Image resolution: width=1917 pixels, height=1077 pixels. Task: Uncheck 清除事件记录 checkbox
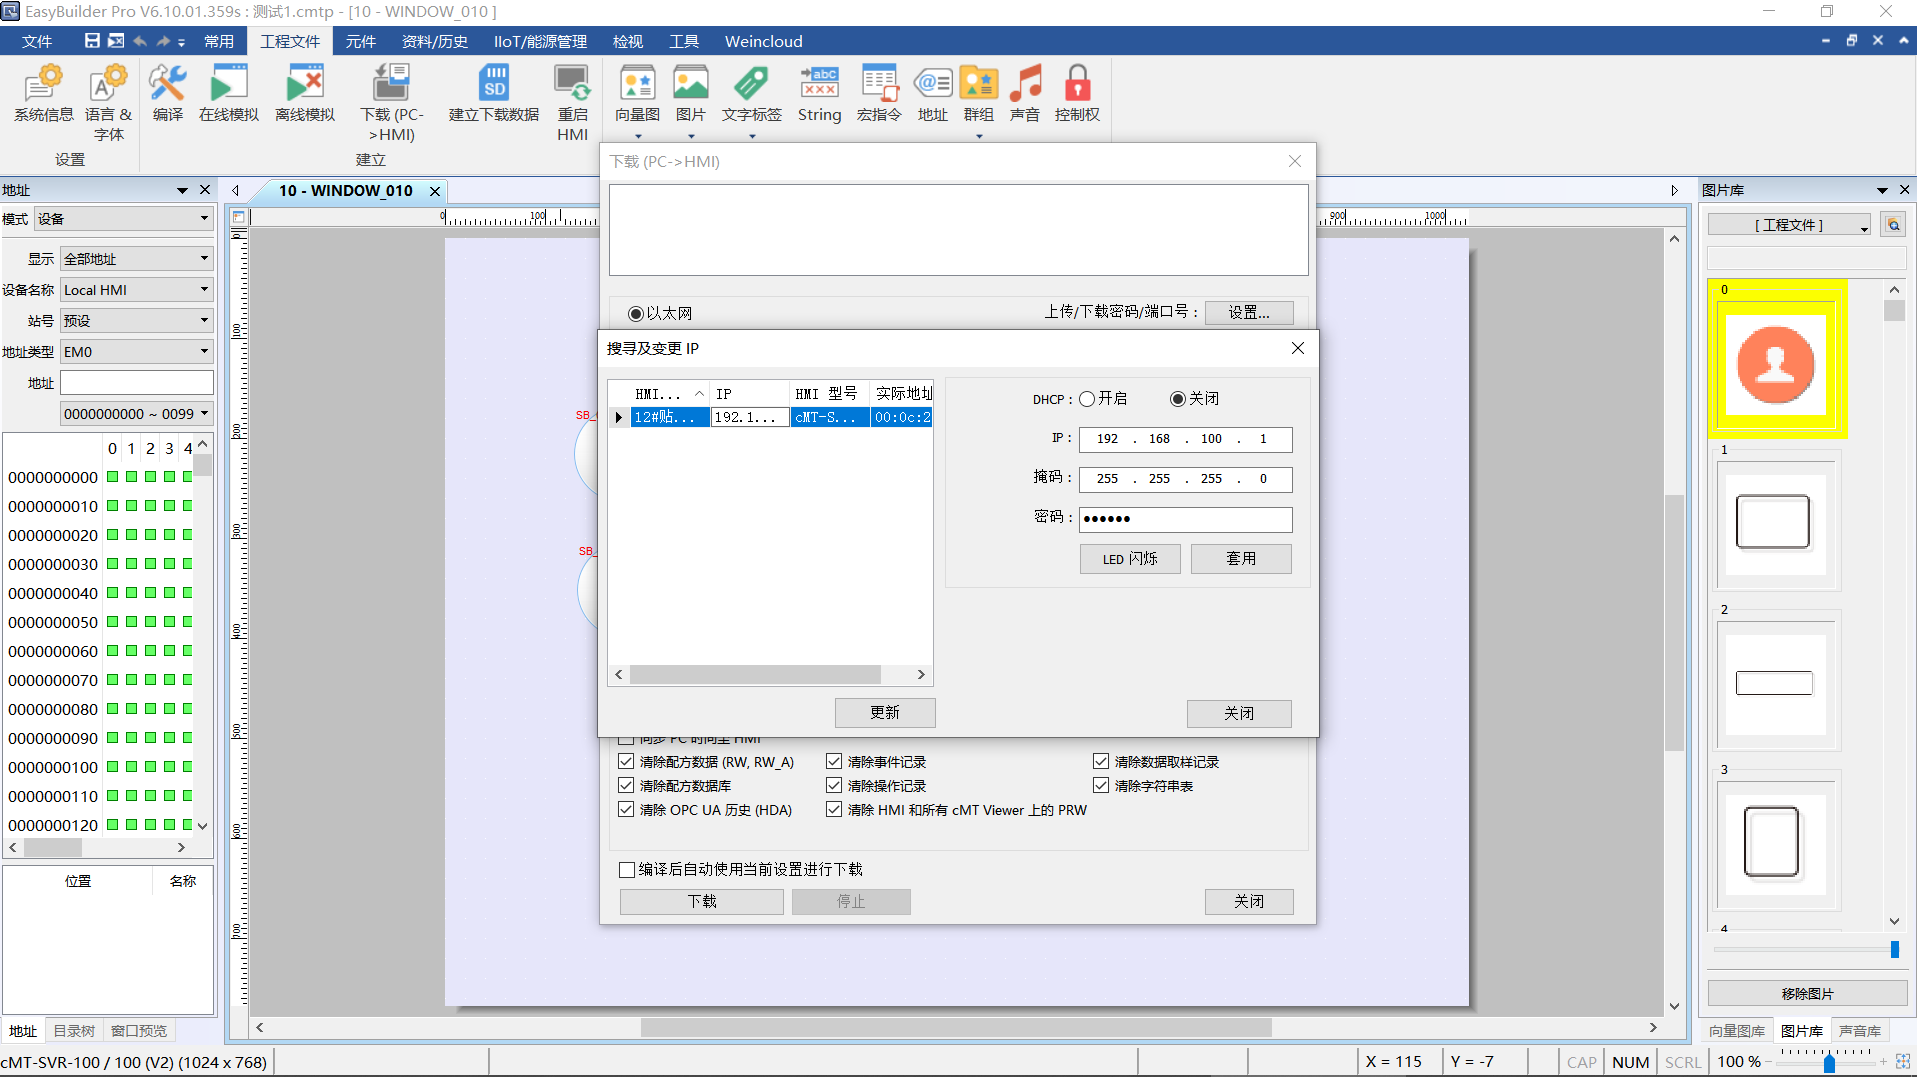(x=834, y=762)
